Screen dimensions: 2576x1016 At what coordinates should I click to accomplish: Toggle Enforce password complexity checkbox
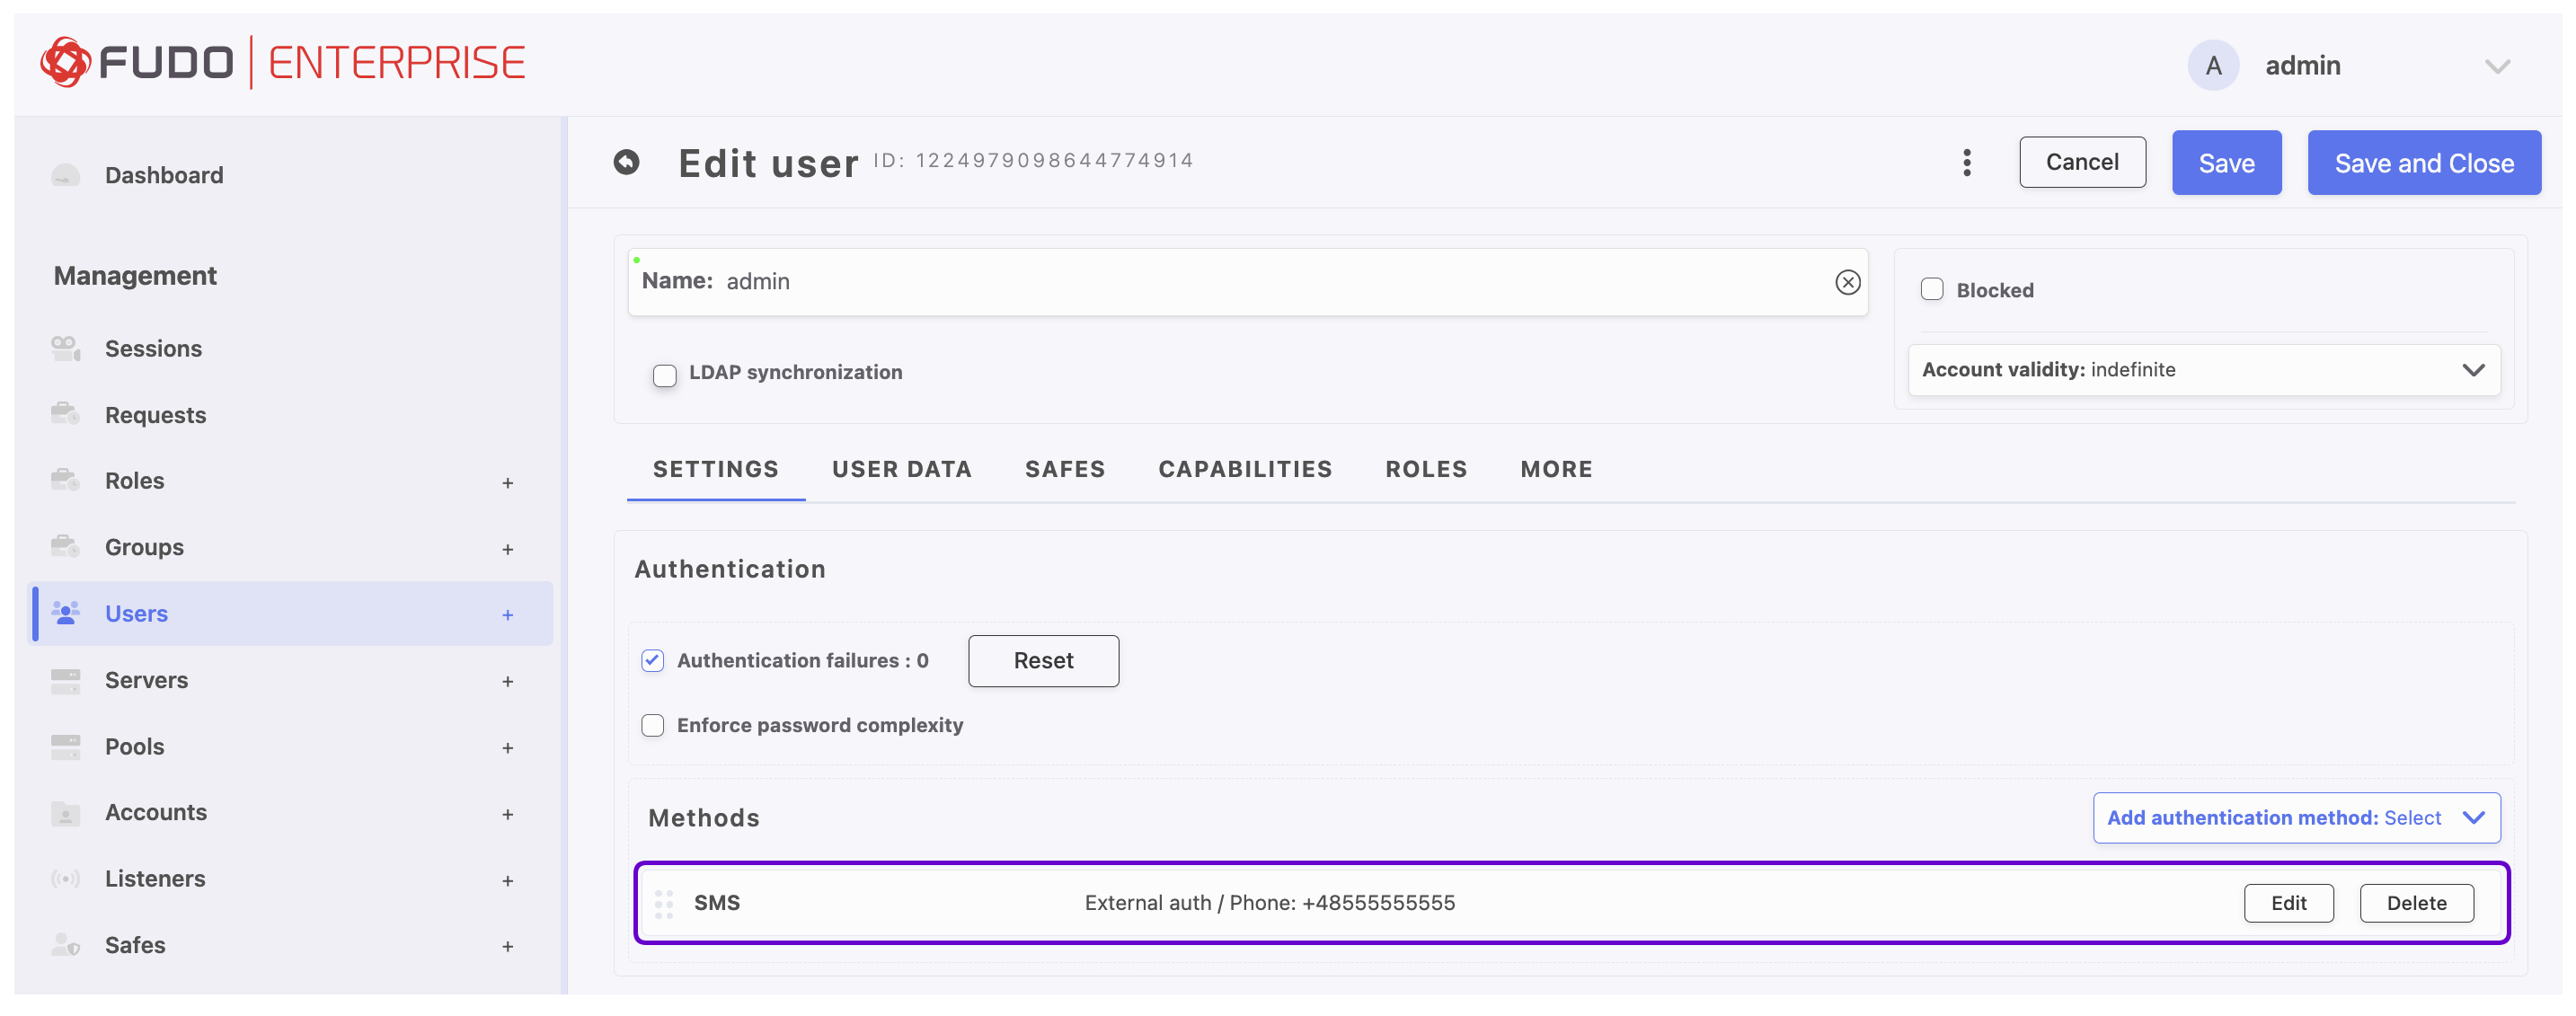coord(652,725)
